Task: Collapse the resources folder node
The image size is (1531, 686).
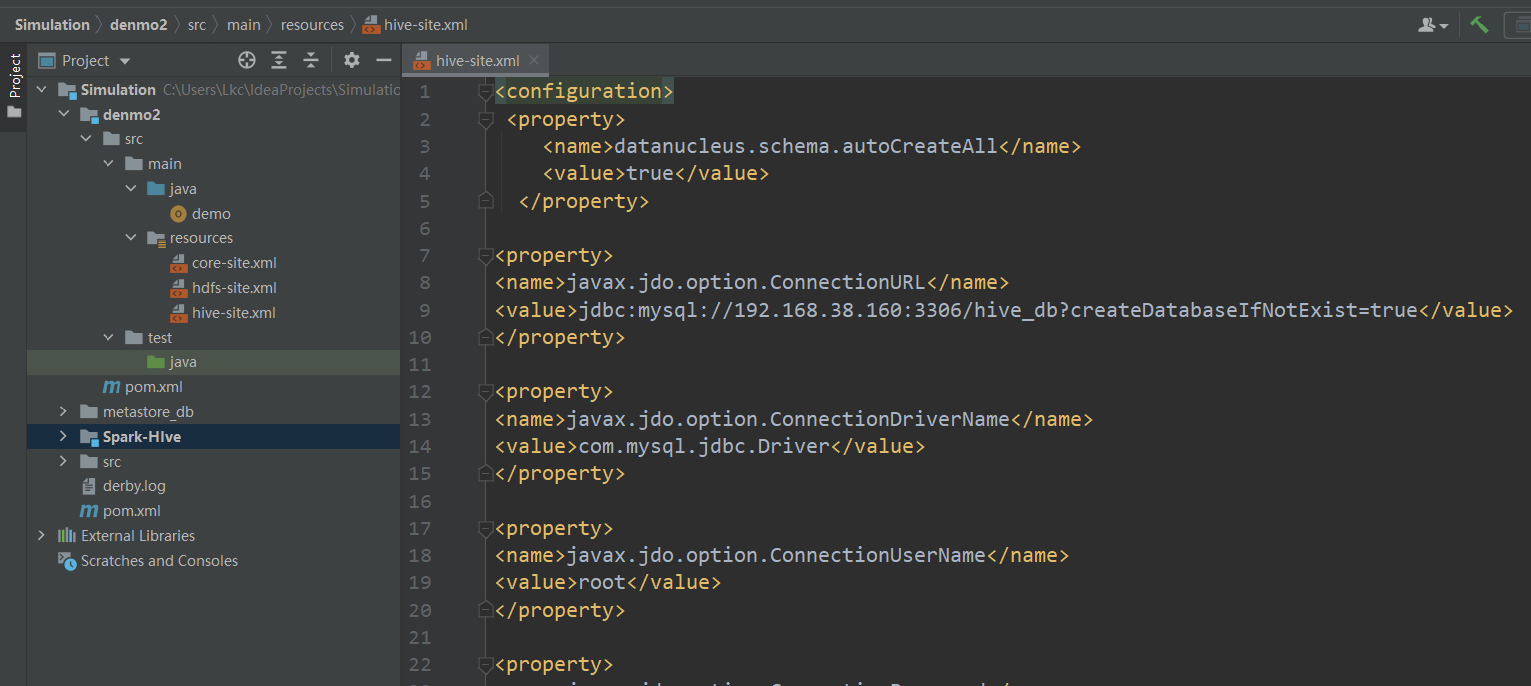Action: pyautogui.click(x=131, y=238)
